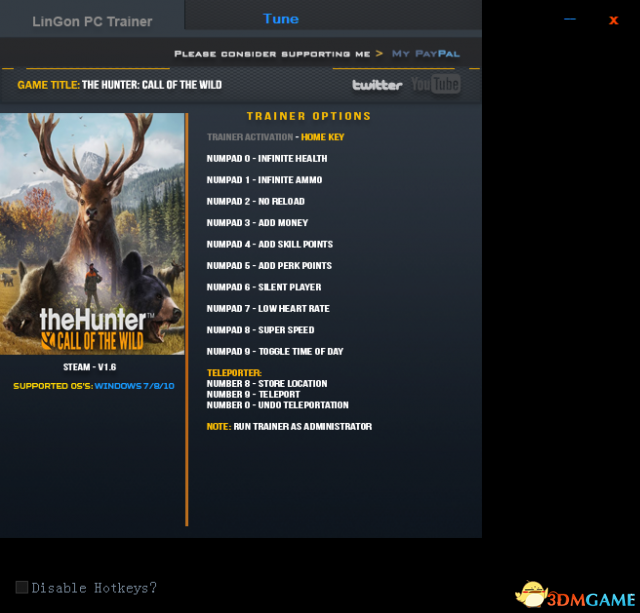
Task: Enable the Disable Hotkeys checkbox
Action: click(x=22, y=587)
